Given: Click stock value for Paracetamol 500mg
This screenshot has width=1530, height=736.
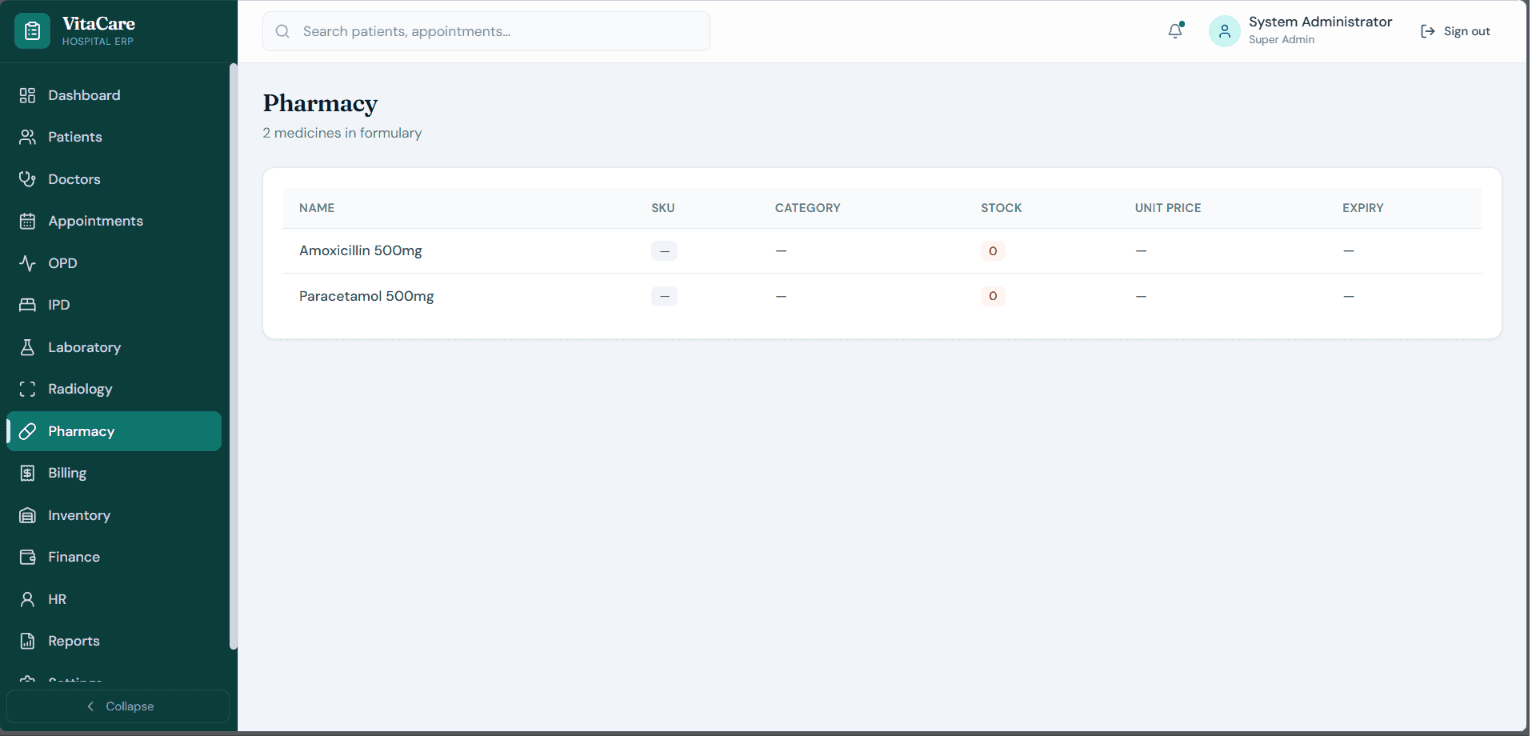Looking at the screenshot, I should (x=993, y=296).
